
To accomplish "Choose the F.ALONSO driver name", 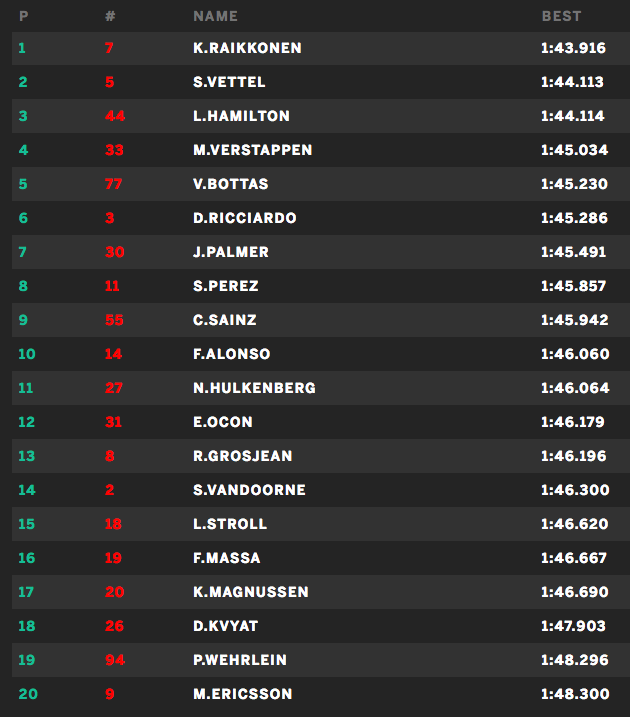I will [x=231, y=354].
